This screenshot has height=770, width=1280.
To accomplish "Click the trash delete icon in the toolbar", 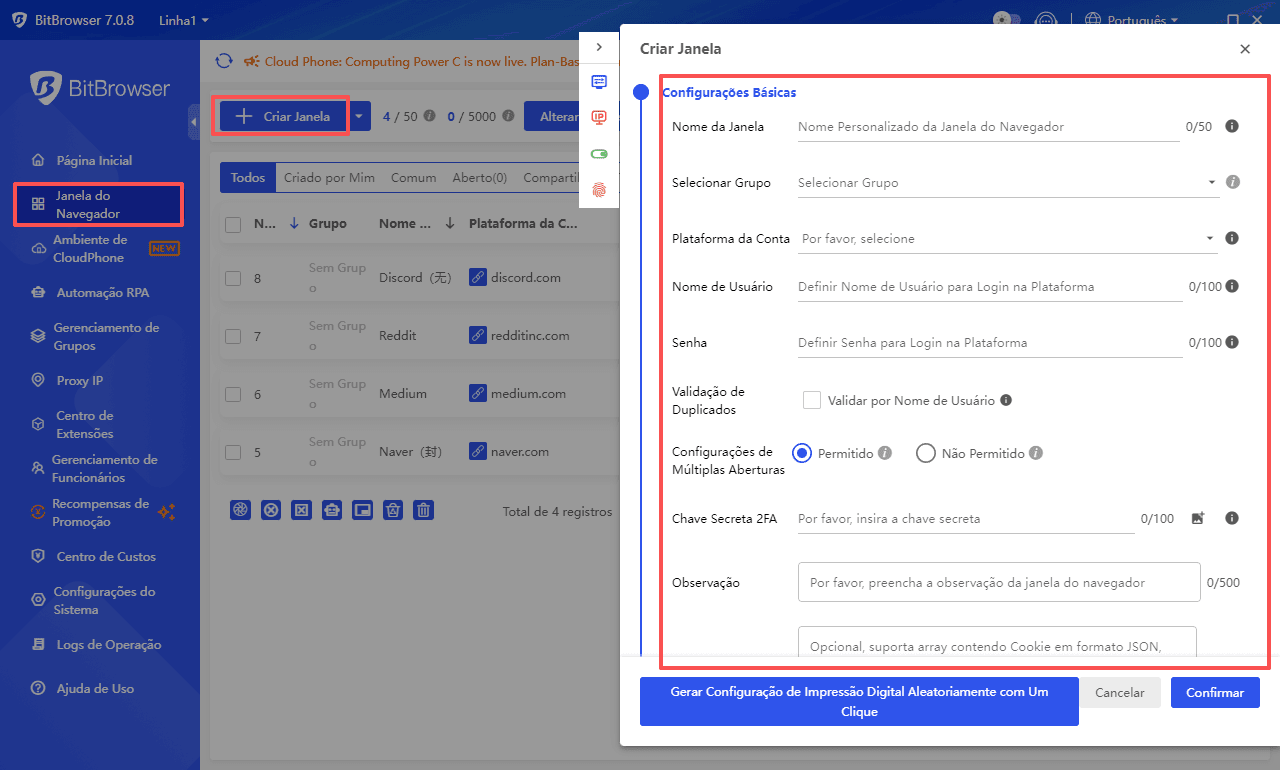I will pos(423,510).
